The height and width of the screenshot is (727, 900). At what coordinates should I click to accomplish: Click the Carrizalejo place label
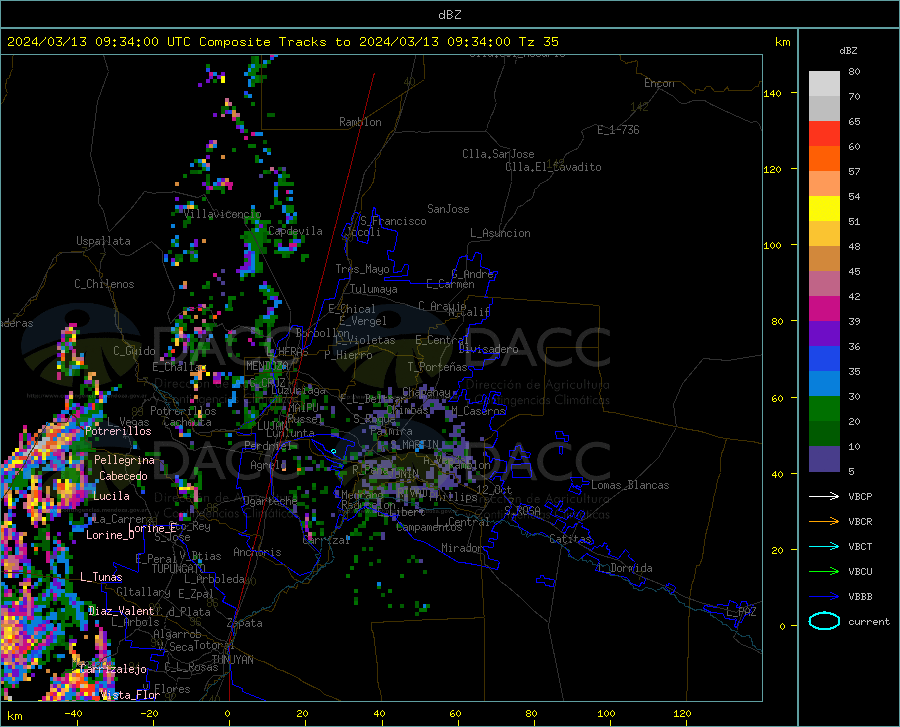click(113, 669)
